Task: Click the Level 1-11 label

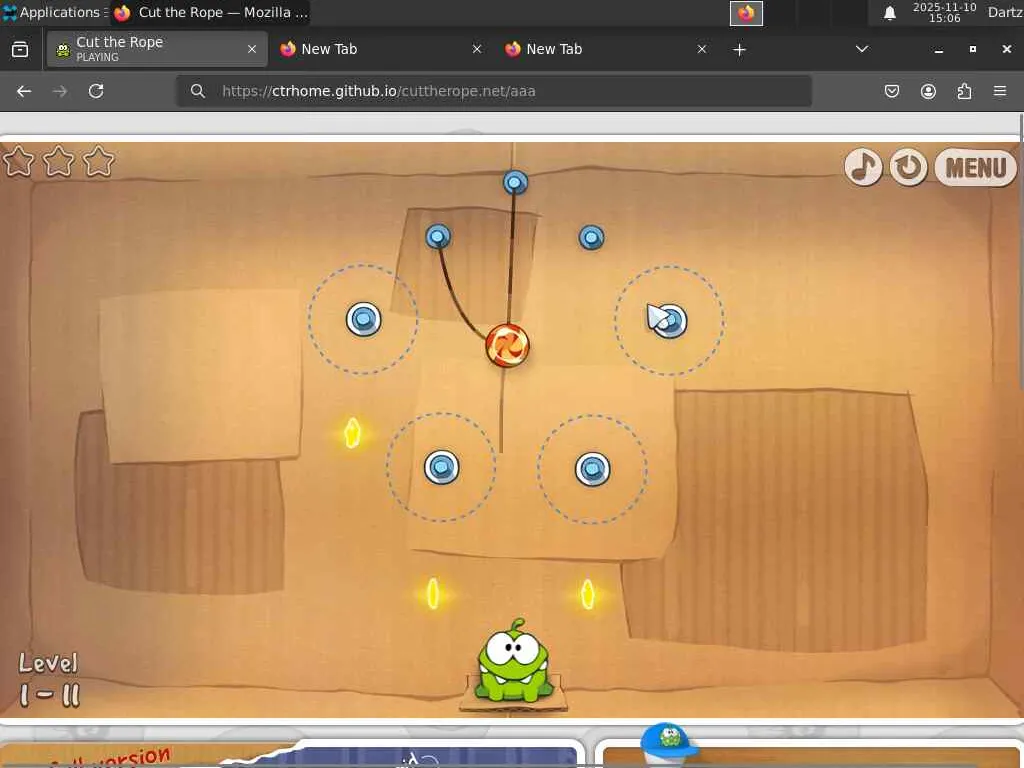Action: coord(49,679)
